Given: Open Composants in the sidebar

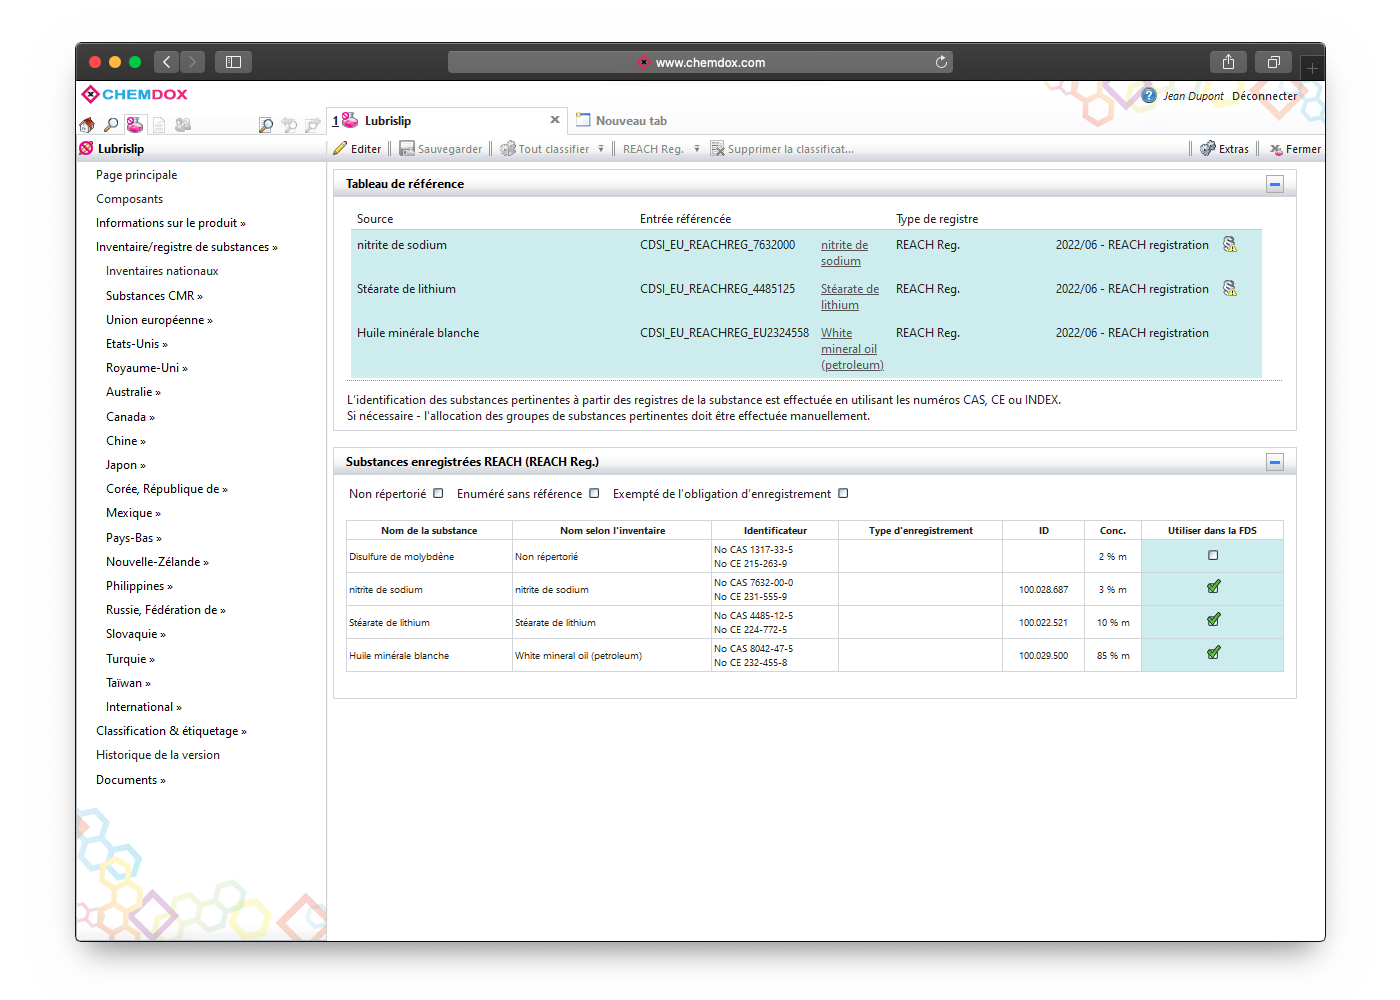Looking at the screenshot, I should pyautogui.click(x=129, y=199).
